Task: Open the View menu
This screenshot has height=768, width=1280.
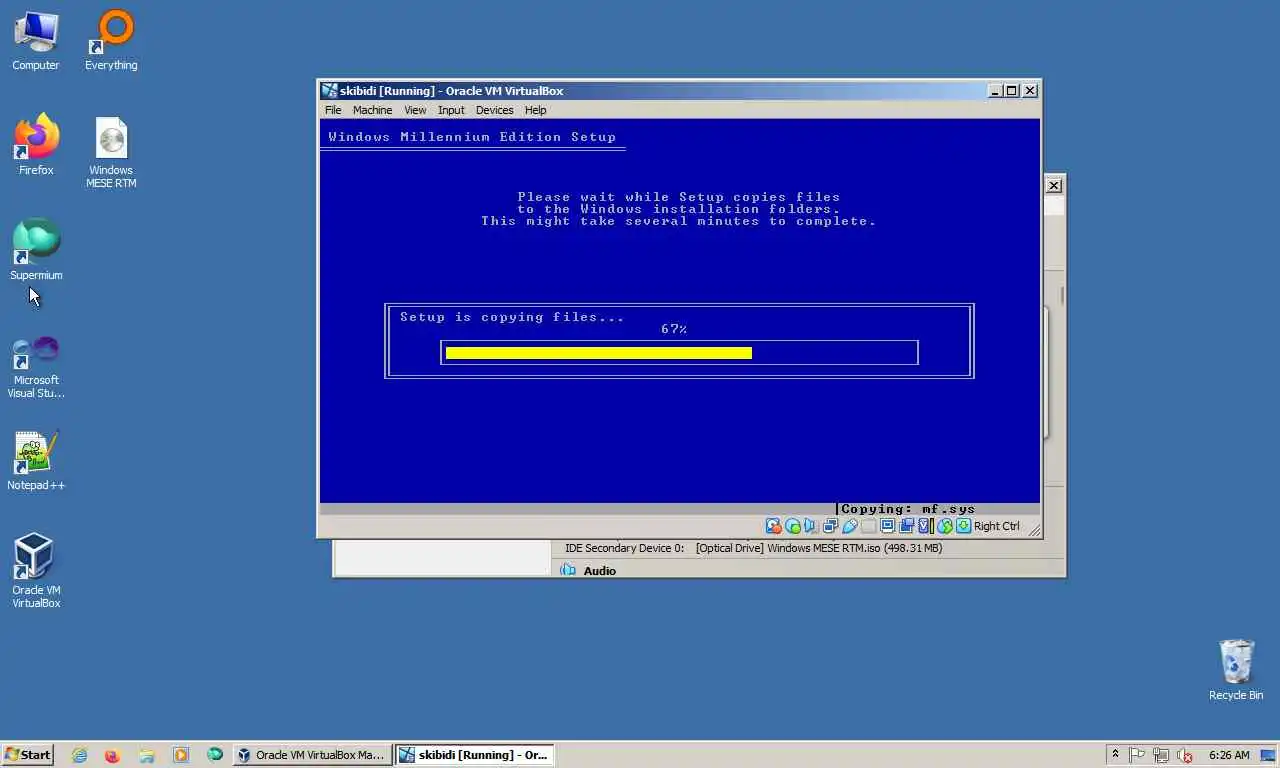Action: coord(415,110)
